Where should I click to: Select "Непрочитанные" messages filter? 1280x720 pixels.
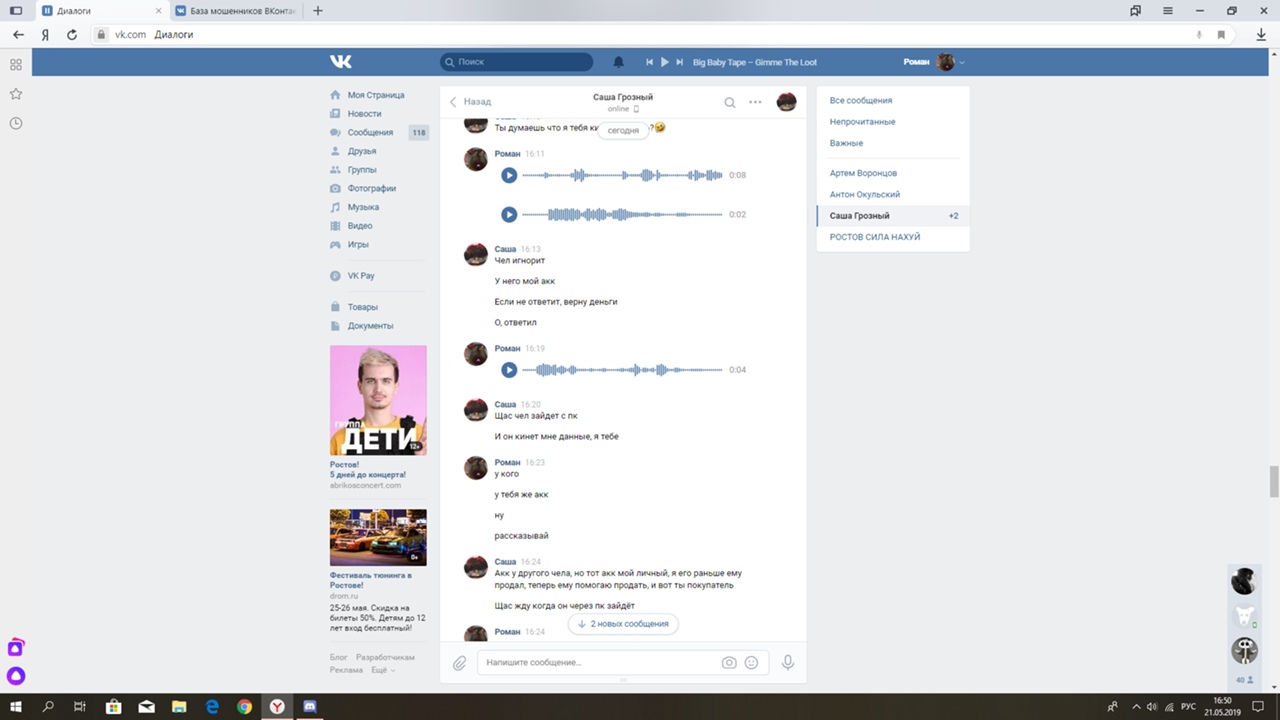pos(862,122)
